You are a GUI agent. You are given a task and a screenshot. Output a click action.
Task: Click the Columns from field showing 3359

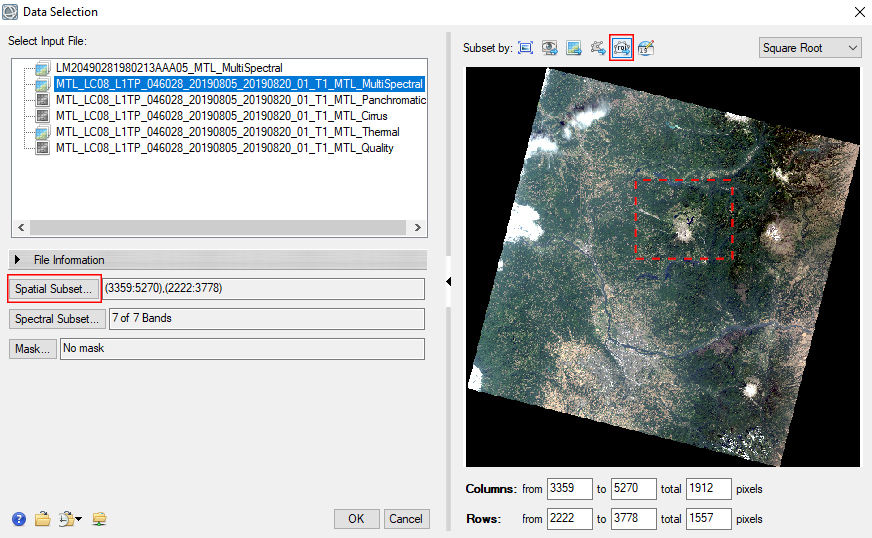pos(570,489)
